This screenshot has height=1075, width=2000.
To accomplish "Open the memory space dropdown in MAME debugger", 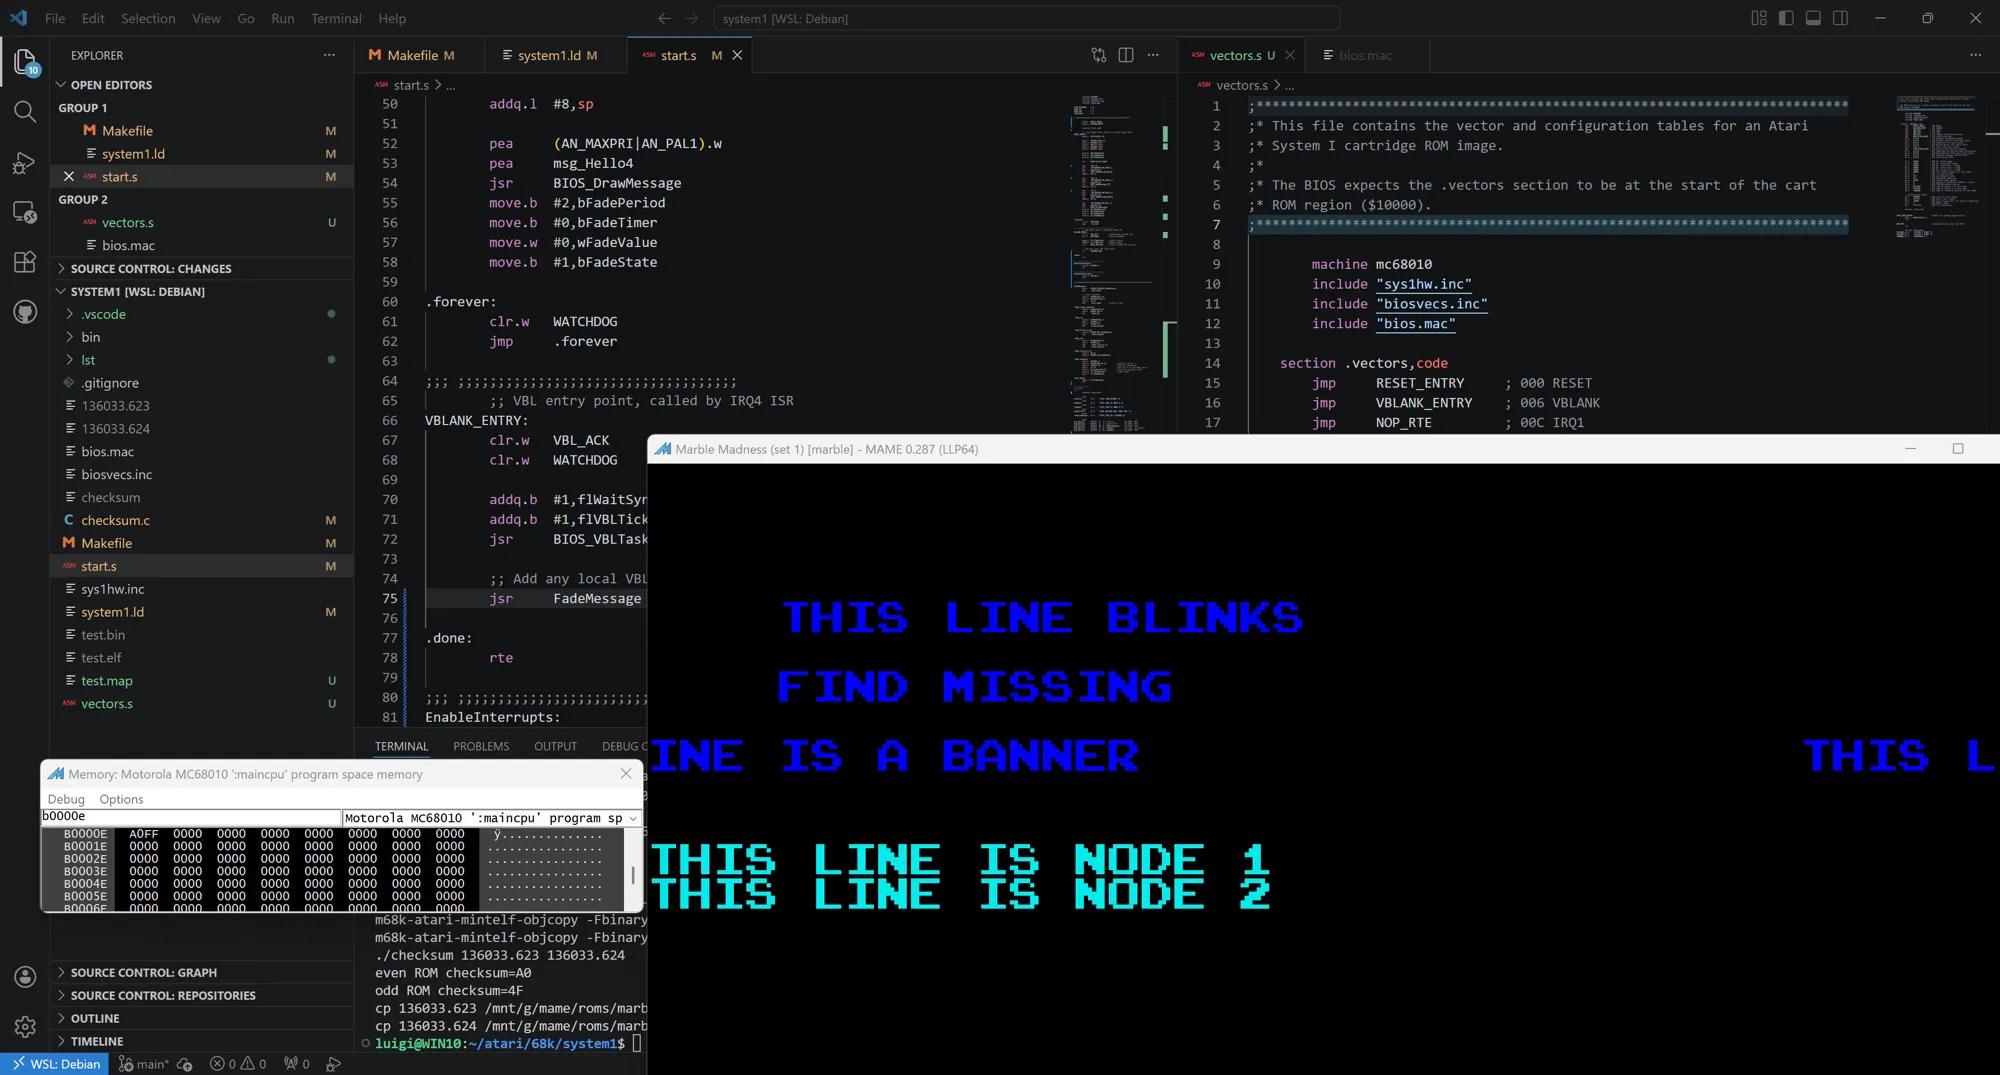I will click(490, 818).
